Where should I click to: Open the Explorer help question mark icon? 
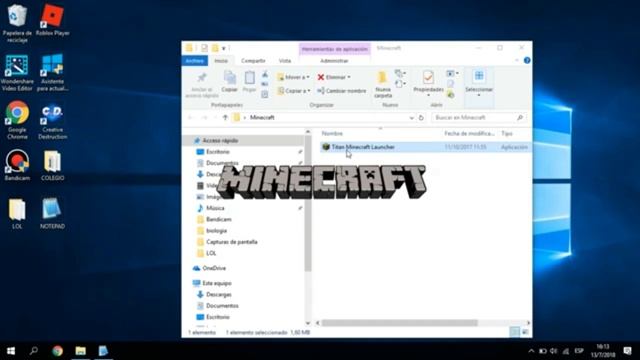click(527, 60)
